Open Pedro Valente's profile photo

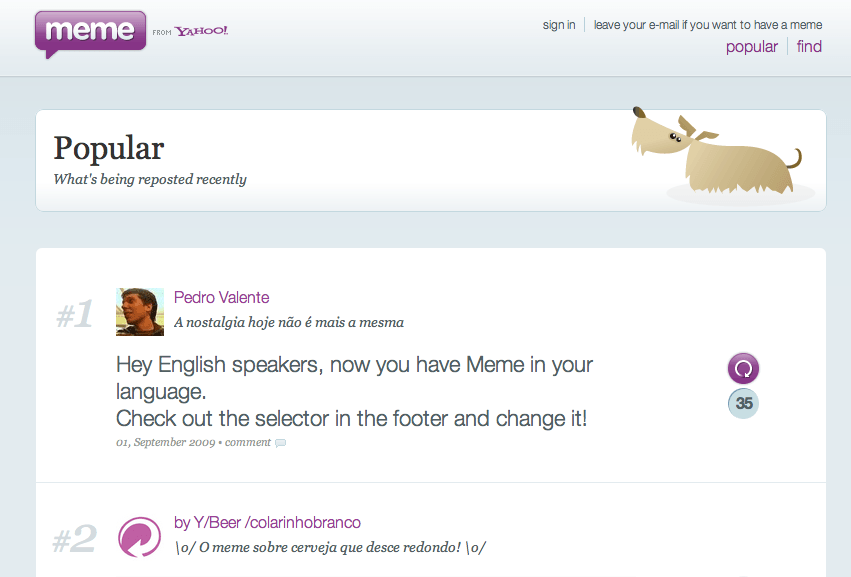(140, 312)
